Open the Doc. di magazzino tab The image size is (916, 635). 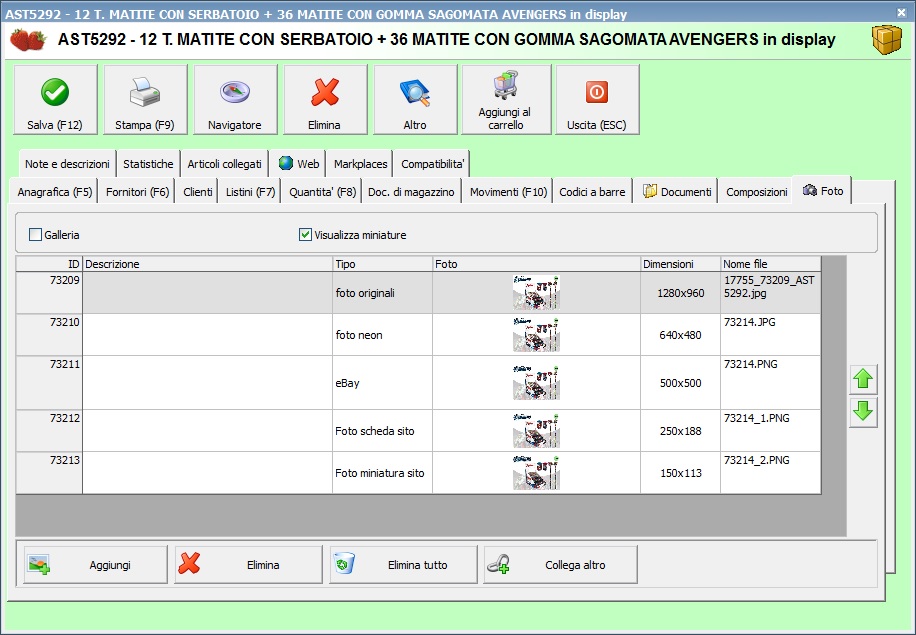coord(411,192)
